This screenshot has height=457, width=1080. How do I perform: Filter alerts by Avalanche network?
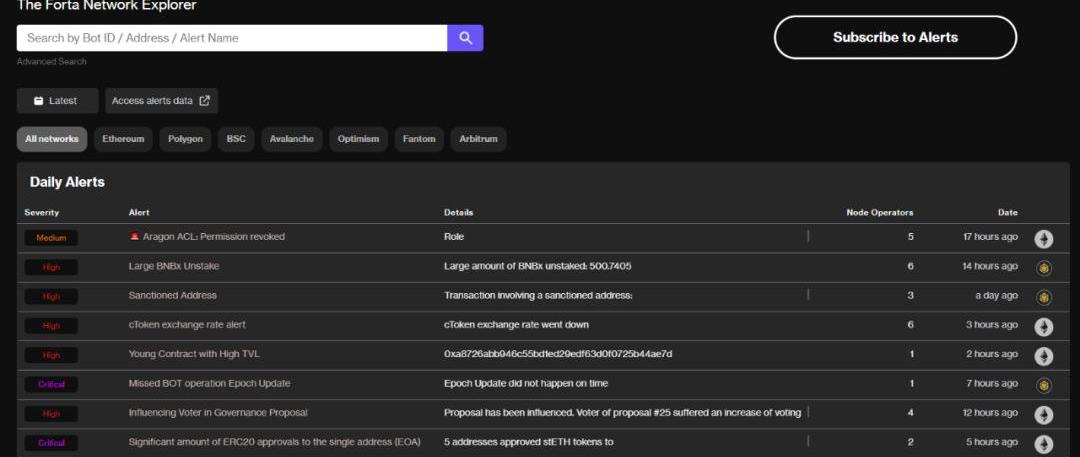tap(291, 139)
